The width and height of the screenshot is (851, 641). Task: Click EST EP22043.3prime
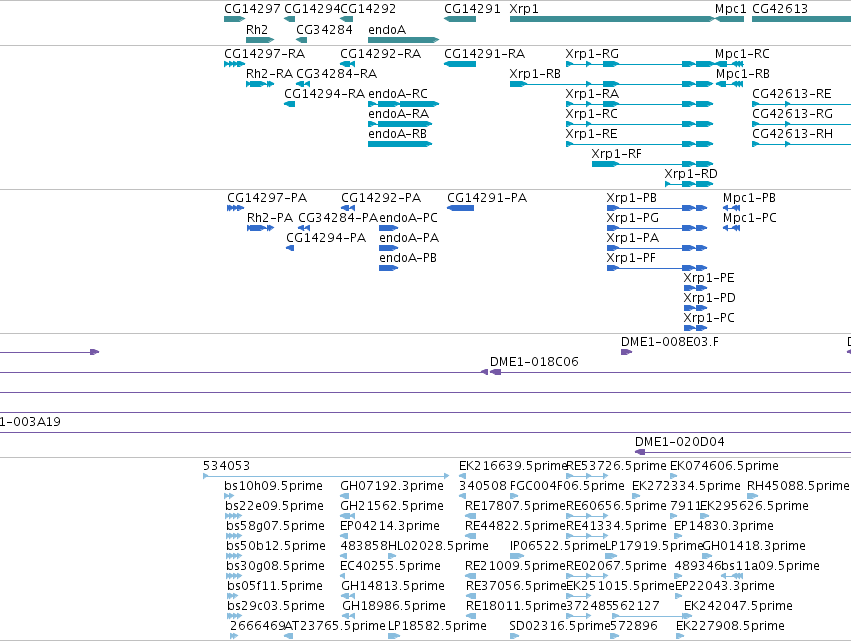point(724,586)
